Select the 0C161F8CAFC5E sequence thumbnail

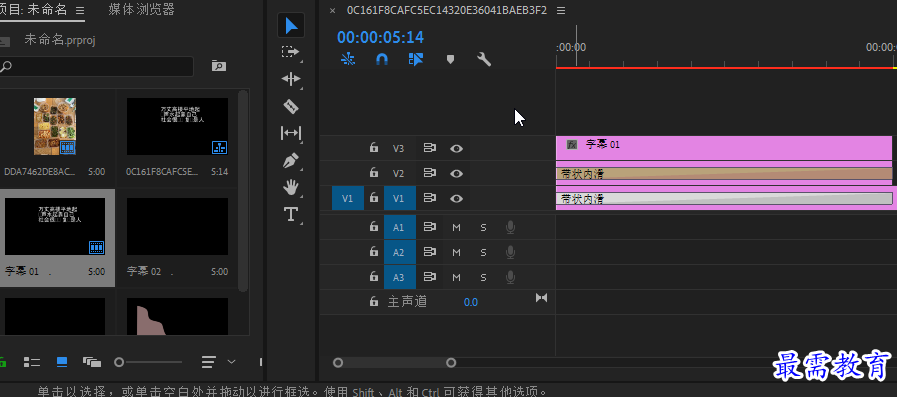click(x=177, y=126)
